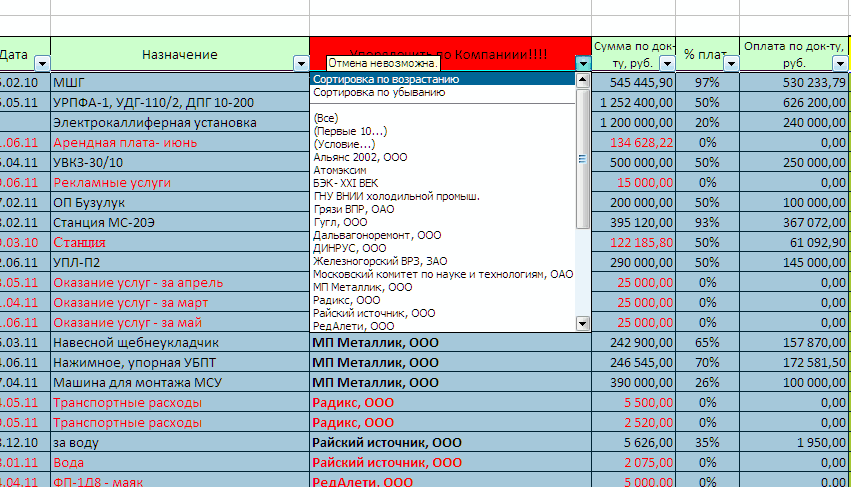Filter by Грязи ВПР, ОАО
This screenshot has height=487, width=851.
tap(443, 209)
